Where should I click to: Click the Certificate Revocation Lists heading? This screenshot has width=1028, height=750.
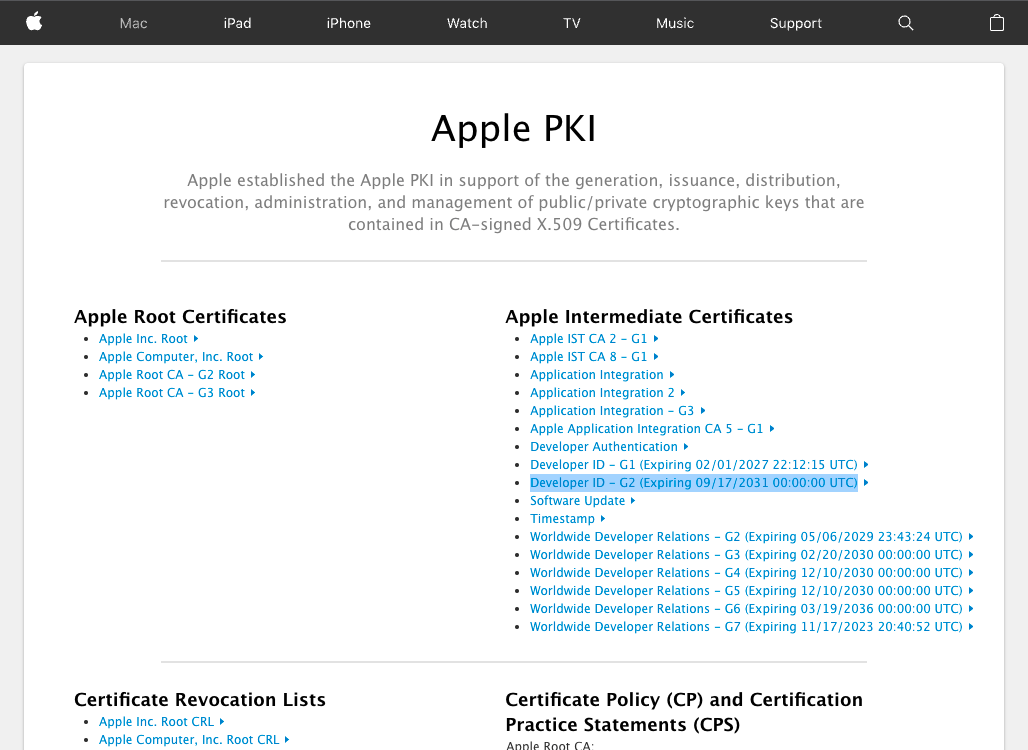coord(200,700)
